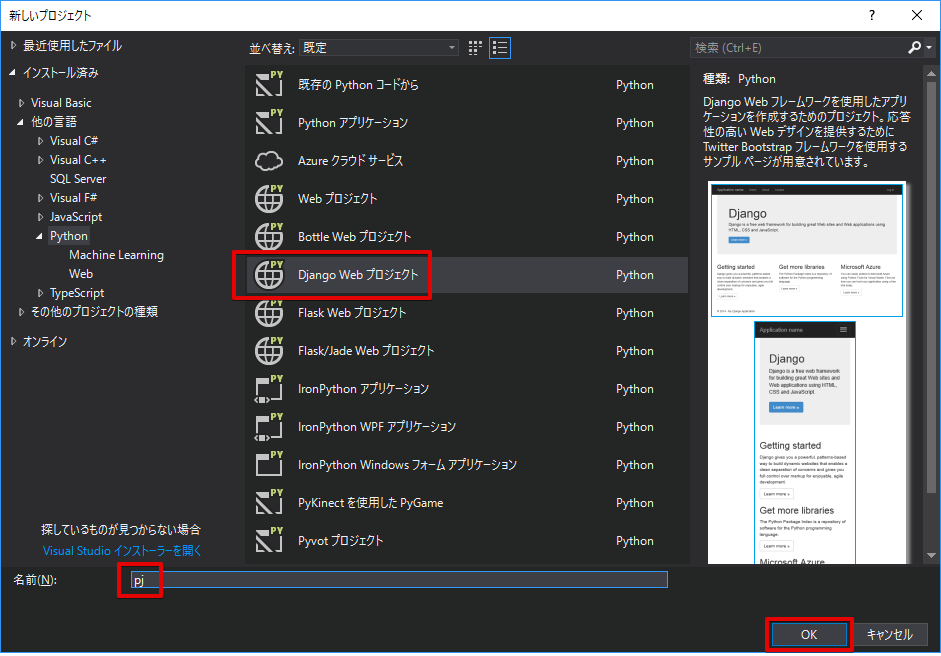Click the Python アプリケーション template icon
941x656 pixels.
269,122
